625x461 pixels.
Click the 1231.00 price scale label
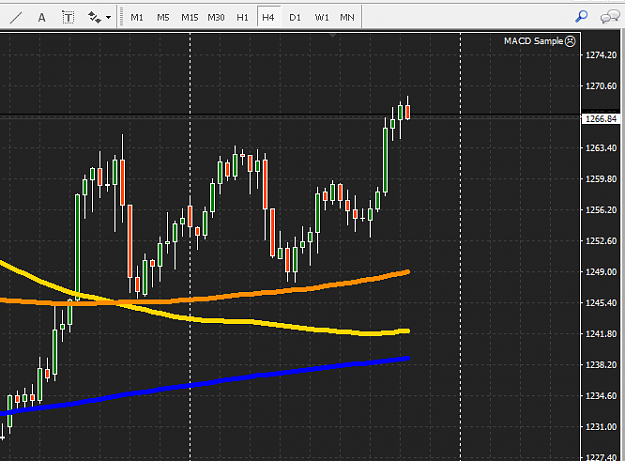pyautogui.click(x=601, y=427)
